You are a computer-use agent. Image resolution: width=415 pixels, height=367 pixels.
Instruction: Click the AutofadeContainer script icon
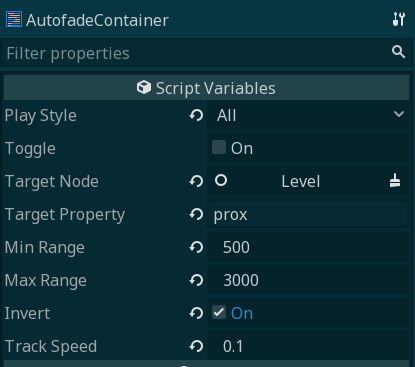coord(14,19)
